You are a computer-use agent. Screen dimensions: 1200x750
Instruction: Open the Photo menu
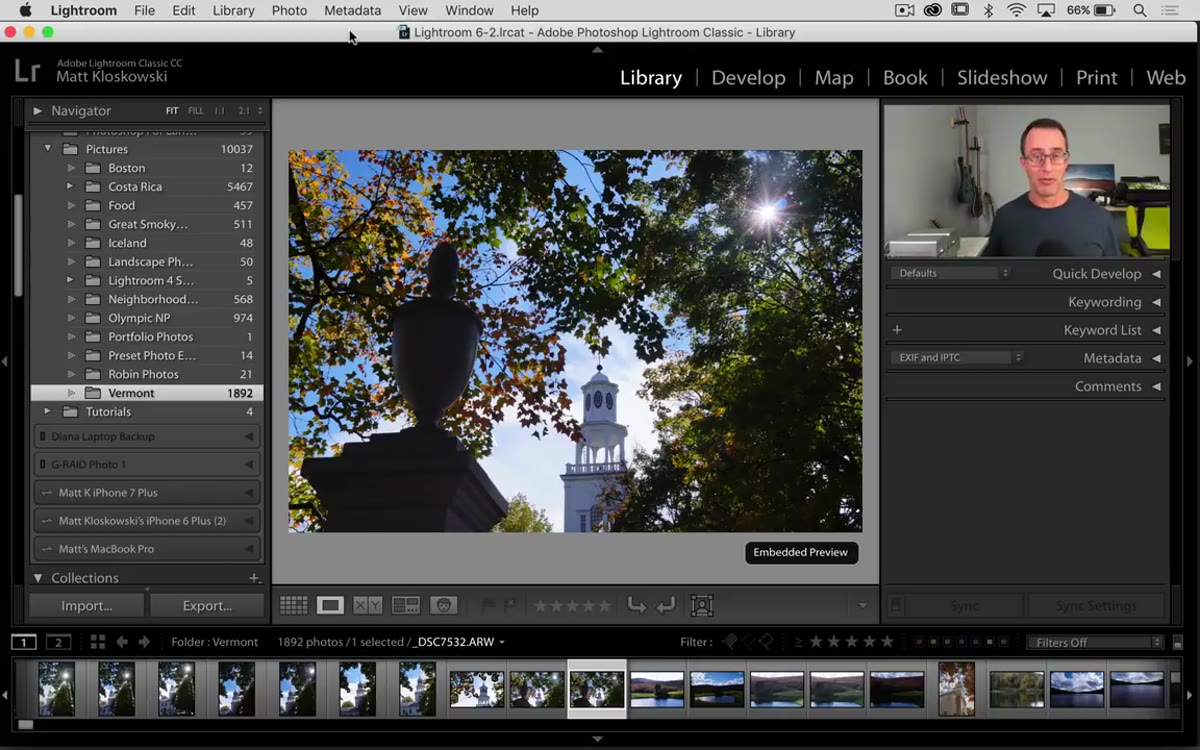pos(289,10)
